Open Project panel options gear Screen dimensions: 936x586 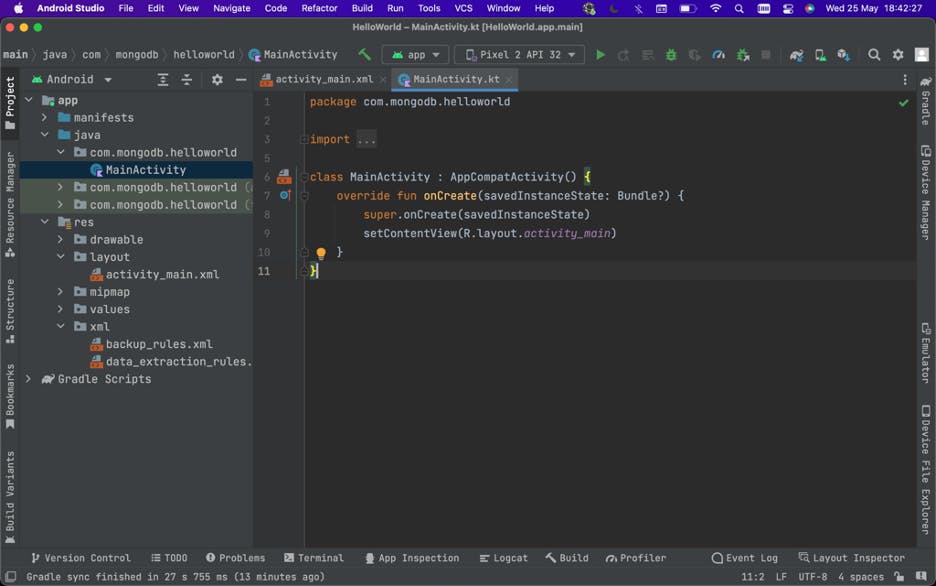217,79
